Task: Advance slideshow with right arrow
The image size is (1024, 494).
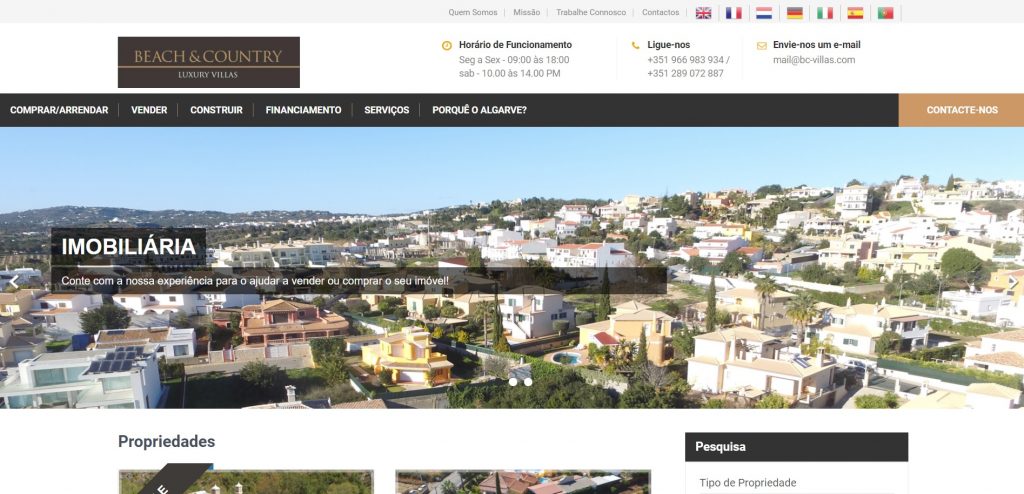Action: (x=1012, y=282)
